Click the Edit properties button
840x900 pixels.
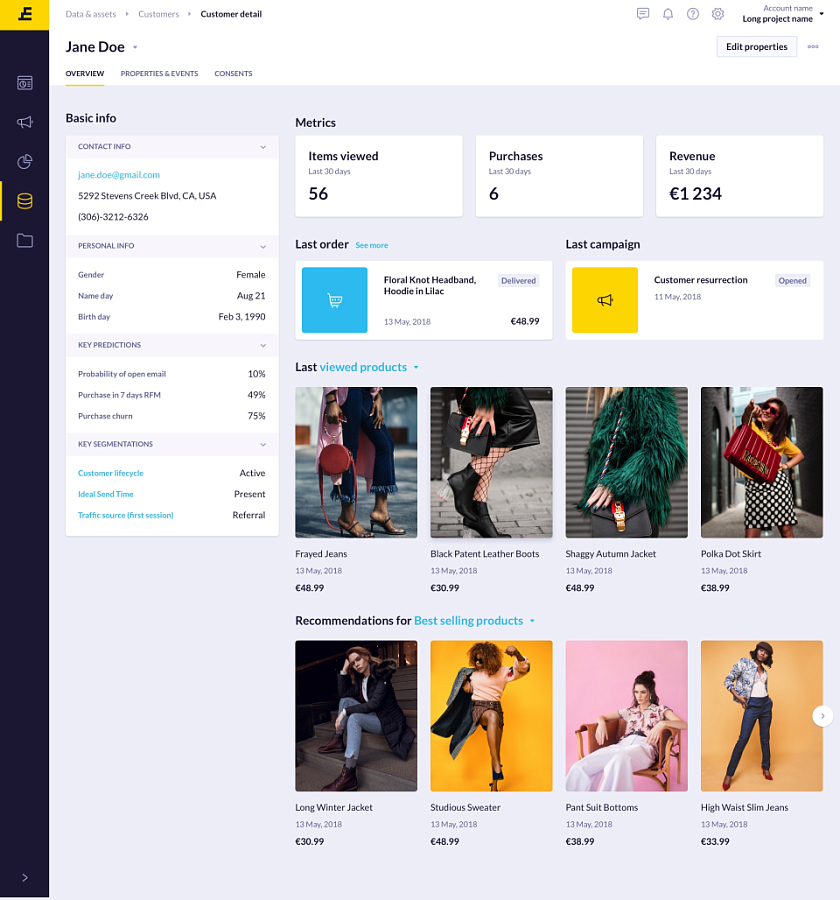tap(756, 46)
